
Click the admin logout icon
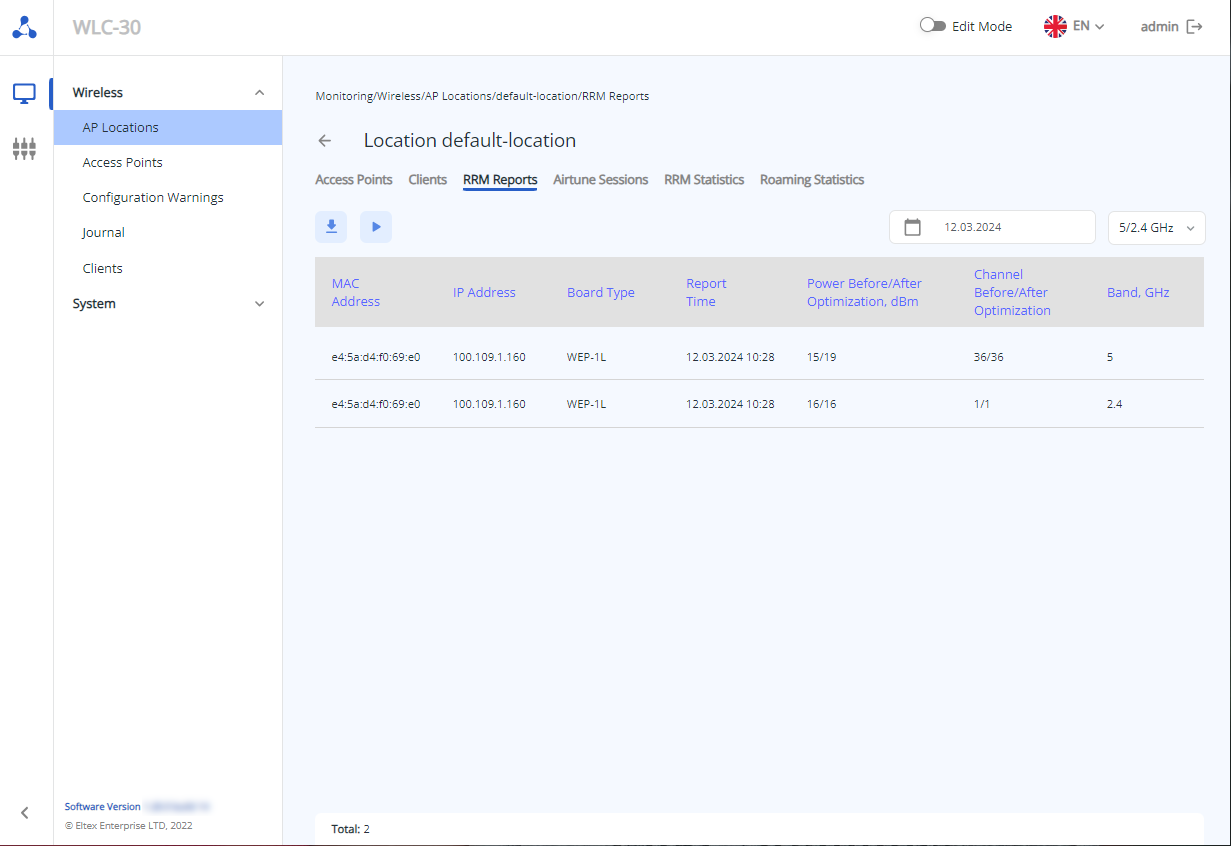(x=1194, y=27)
